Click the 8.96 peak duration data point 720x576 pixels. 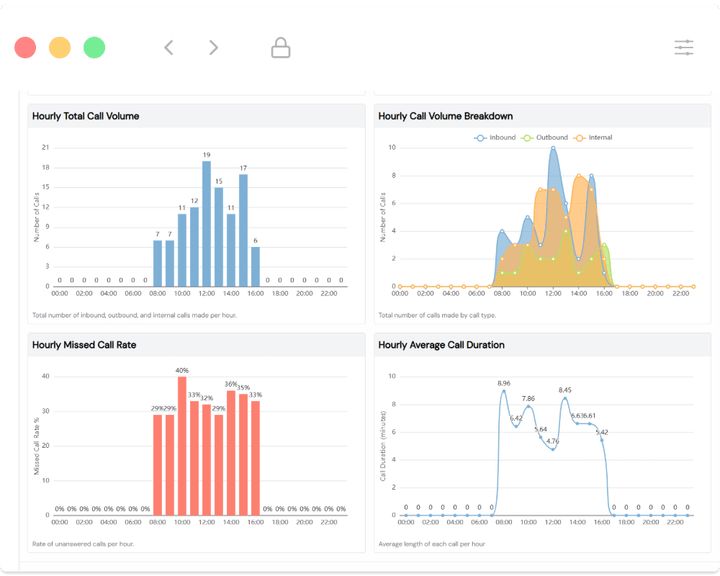(504, 391)
